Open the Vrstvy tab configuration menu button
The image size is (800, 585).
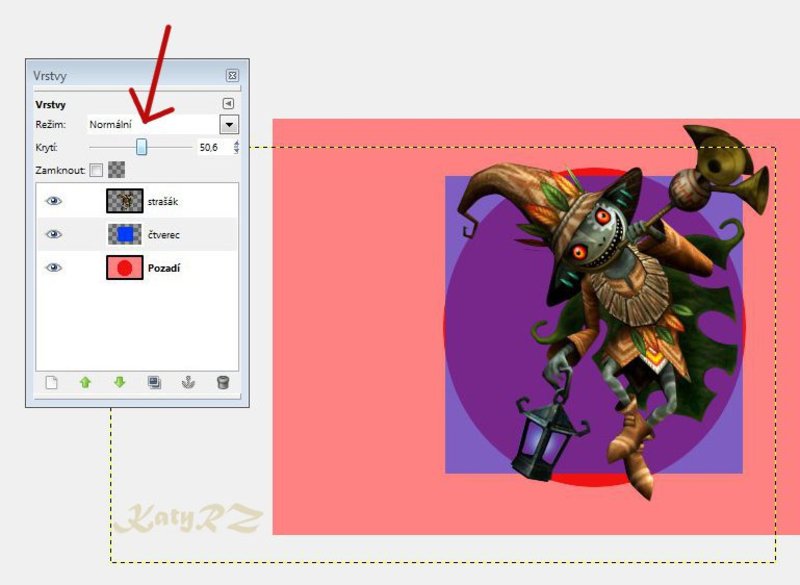pyautogui.click(x=228, y=104)
